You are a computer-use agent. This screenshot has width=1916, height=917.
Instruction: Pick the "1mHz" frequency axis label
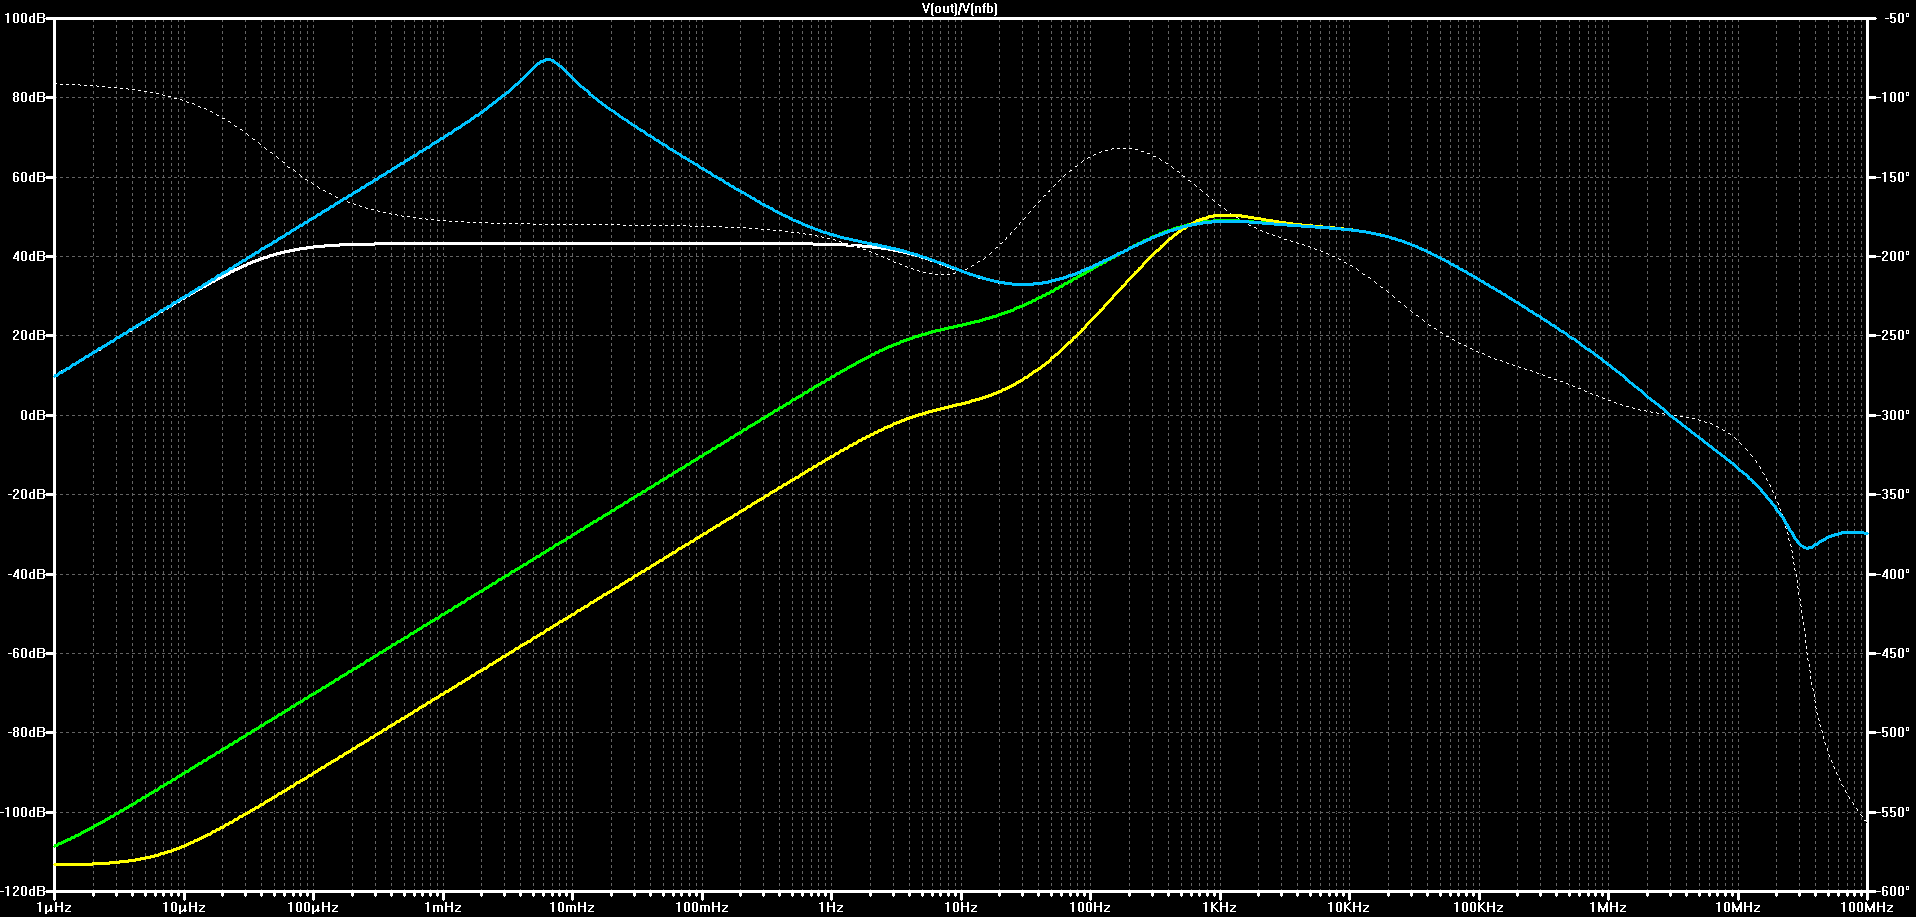[x=443, y=908]
